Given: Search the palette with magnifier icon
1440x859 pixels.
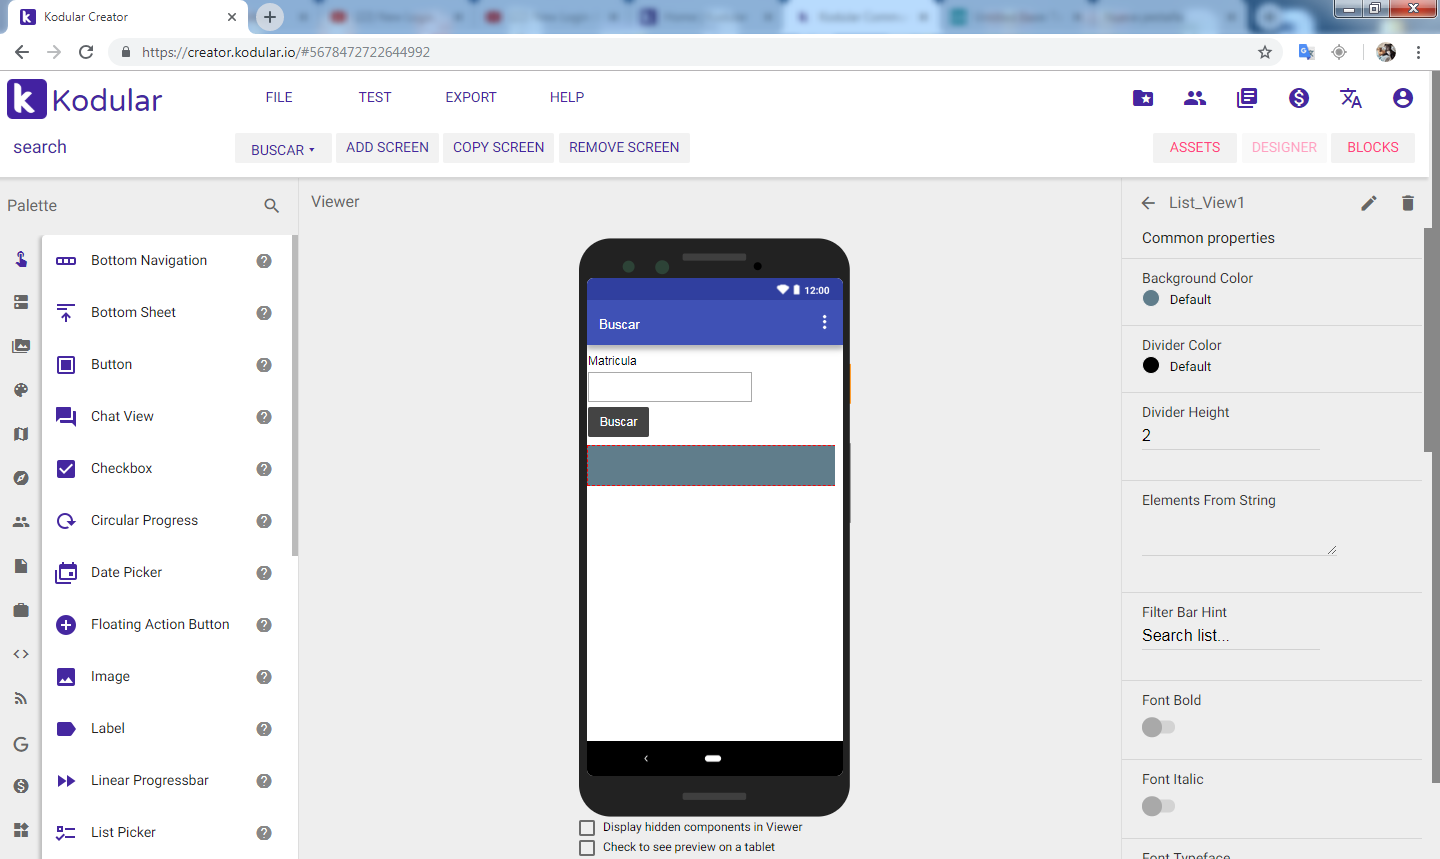Looking at the screenshot, I should pos(271,206).
